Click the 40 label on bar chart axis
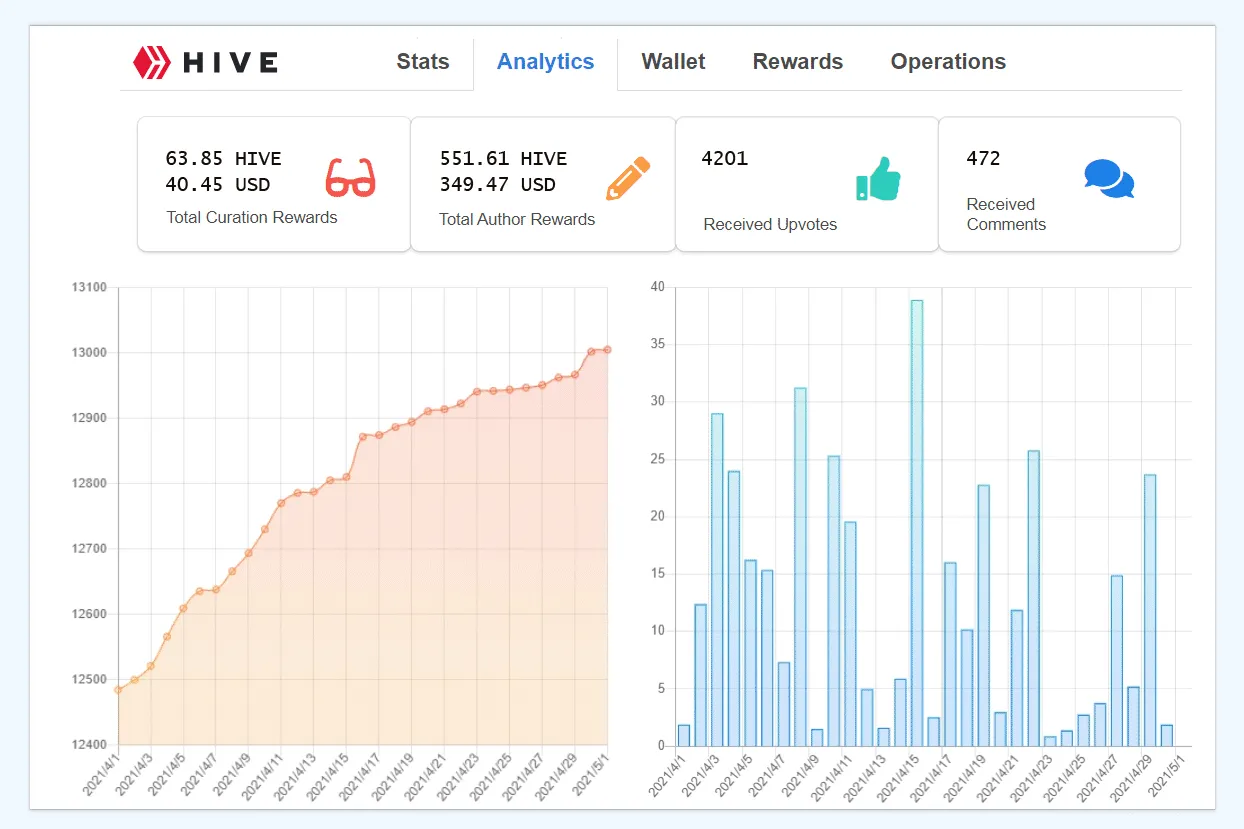Image resolution: width=1244 pixels, height=829 pixels. coord(657,287)
